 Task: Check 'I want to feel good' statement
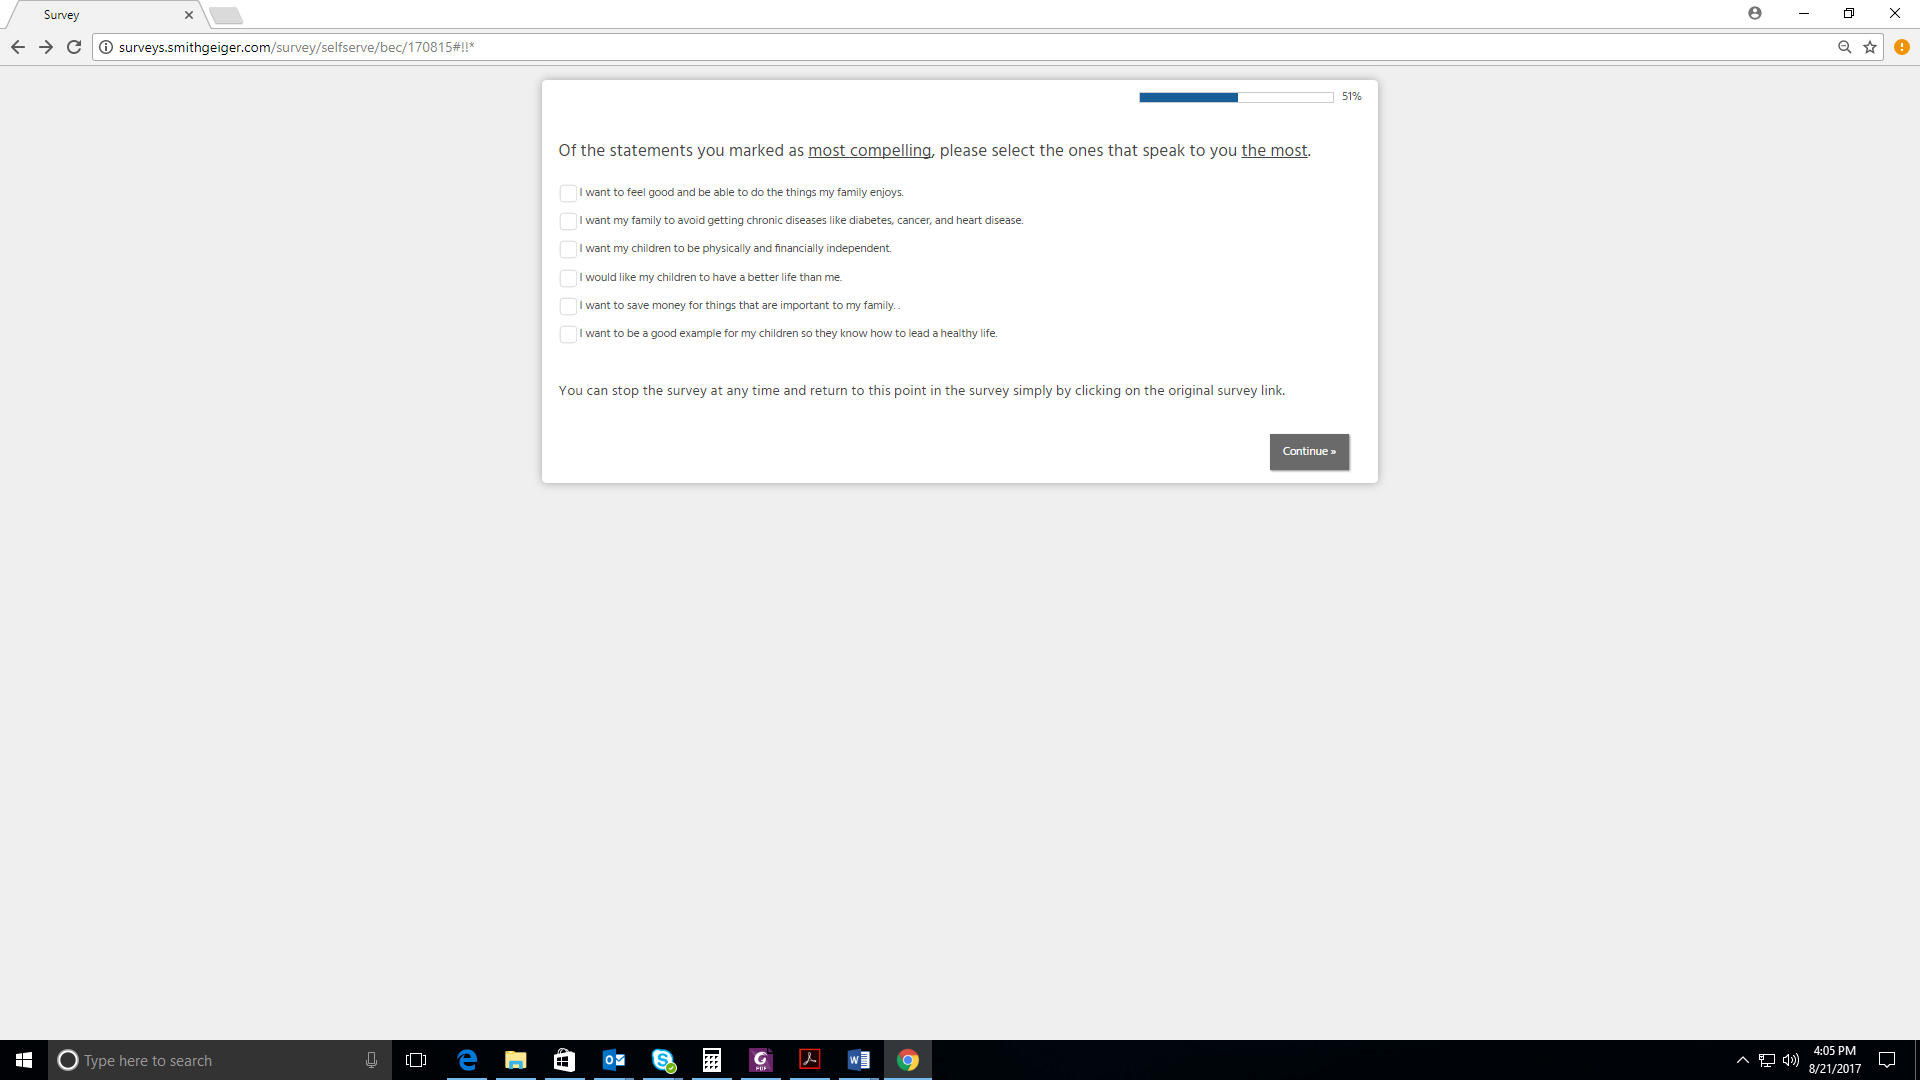tap(568, 193)
